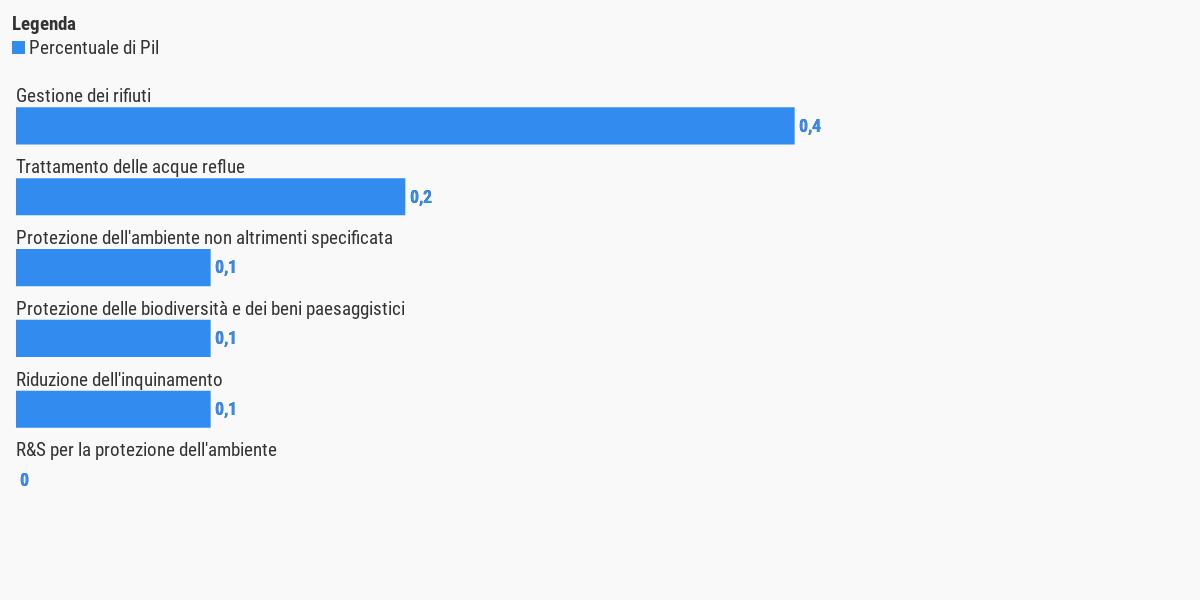Viewport: 1200px width, 600px height.
Task: Click the Protezione dell'ambiente non altrimenti specificata bar
Action: click(113, 268)
